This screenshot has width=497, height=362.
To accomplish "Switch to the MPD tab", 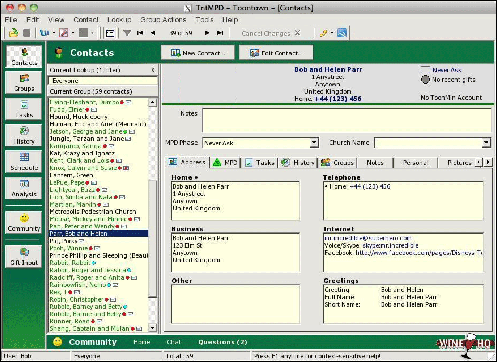I will point(225,162).
